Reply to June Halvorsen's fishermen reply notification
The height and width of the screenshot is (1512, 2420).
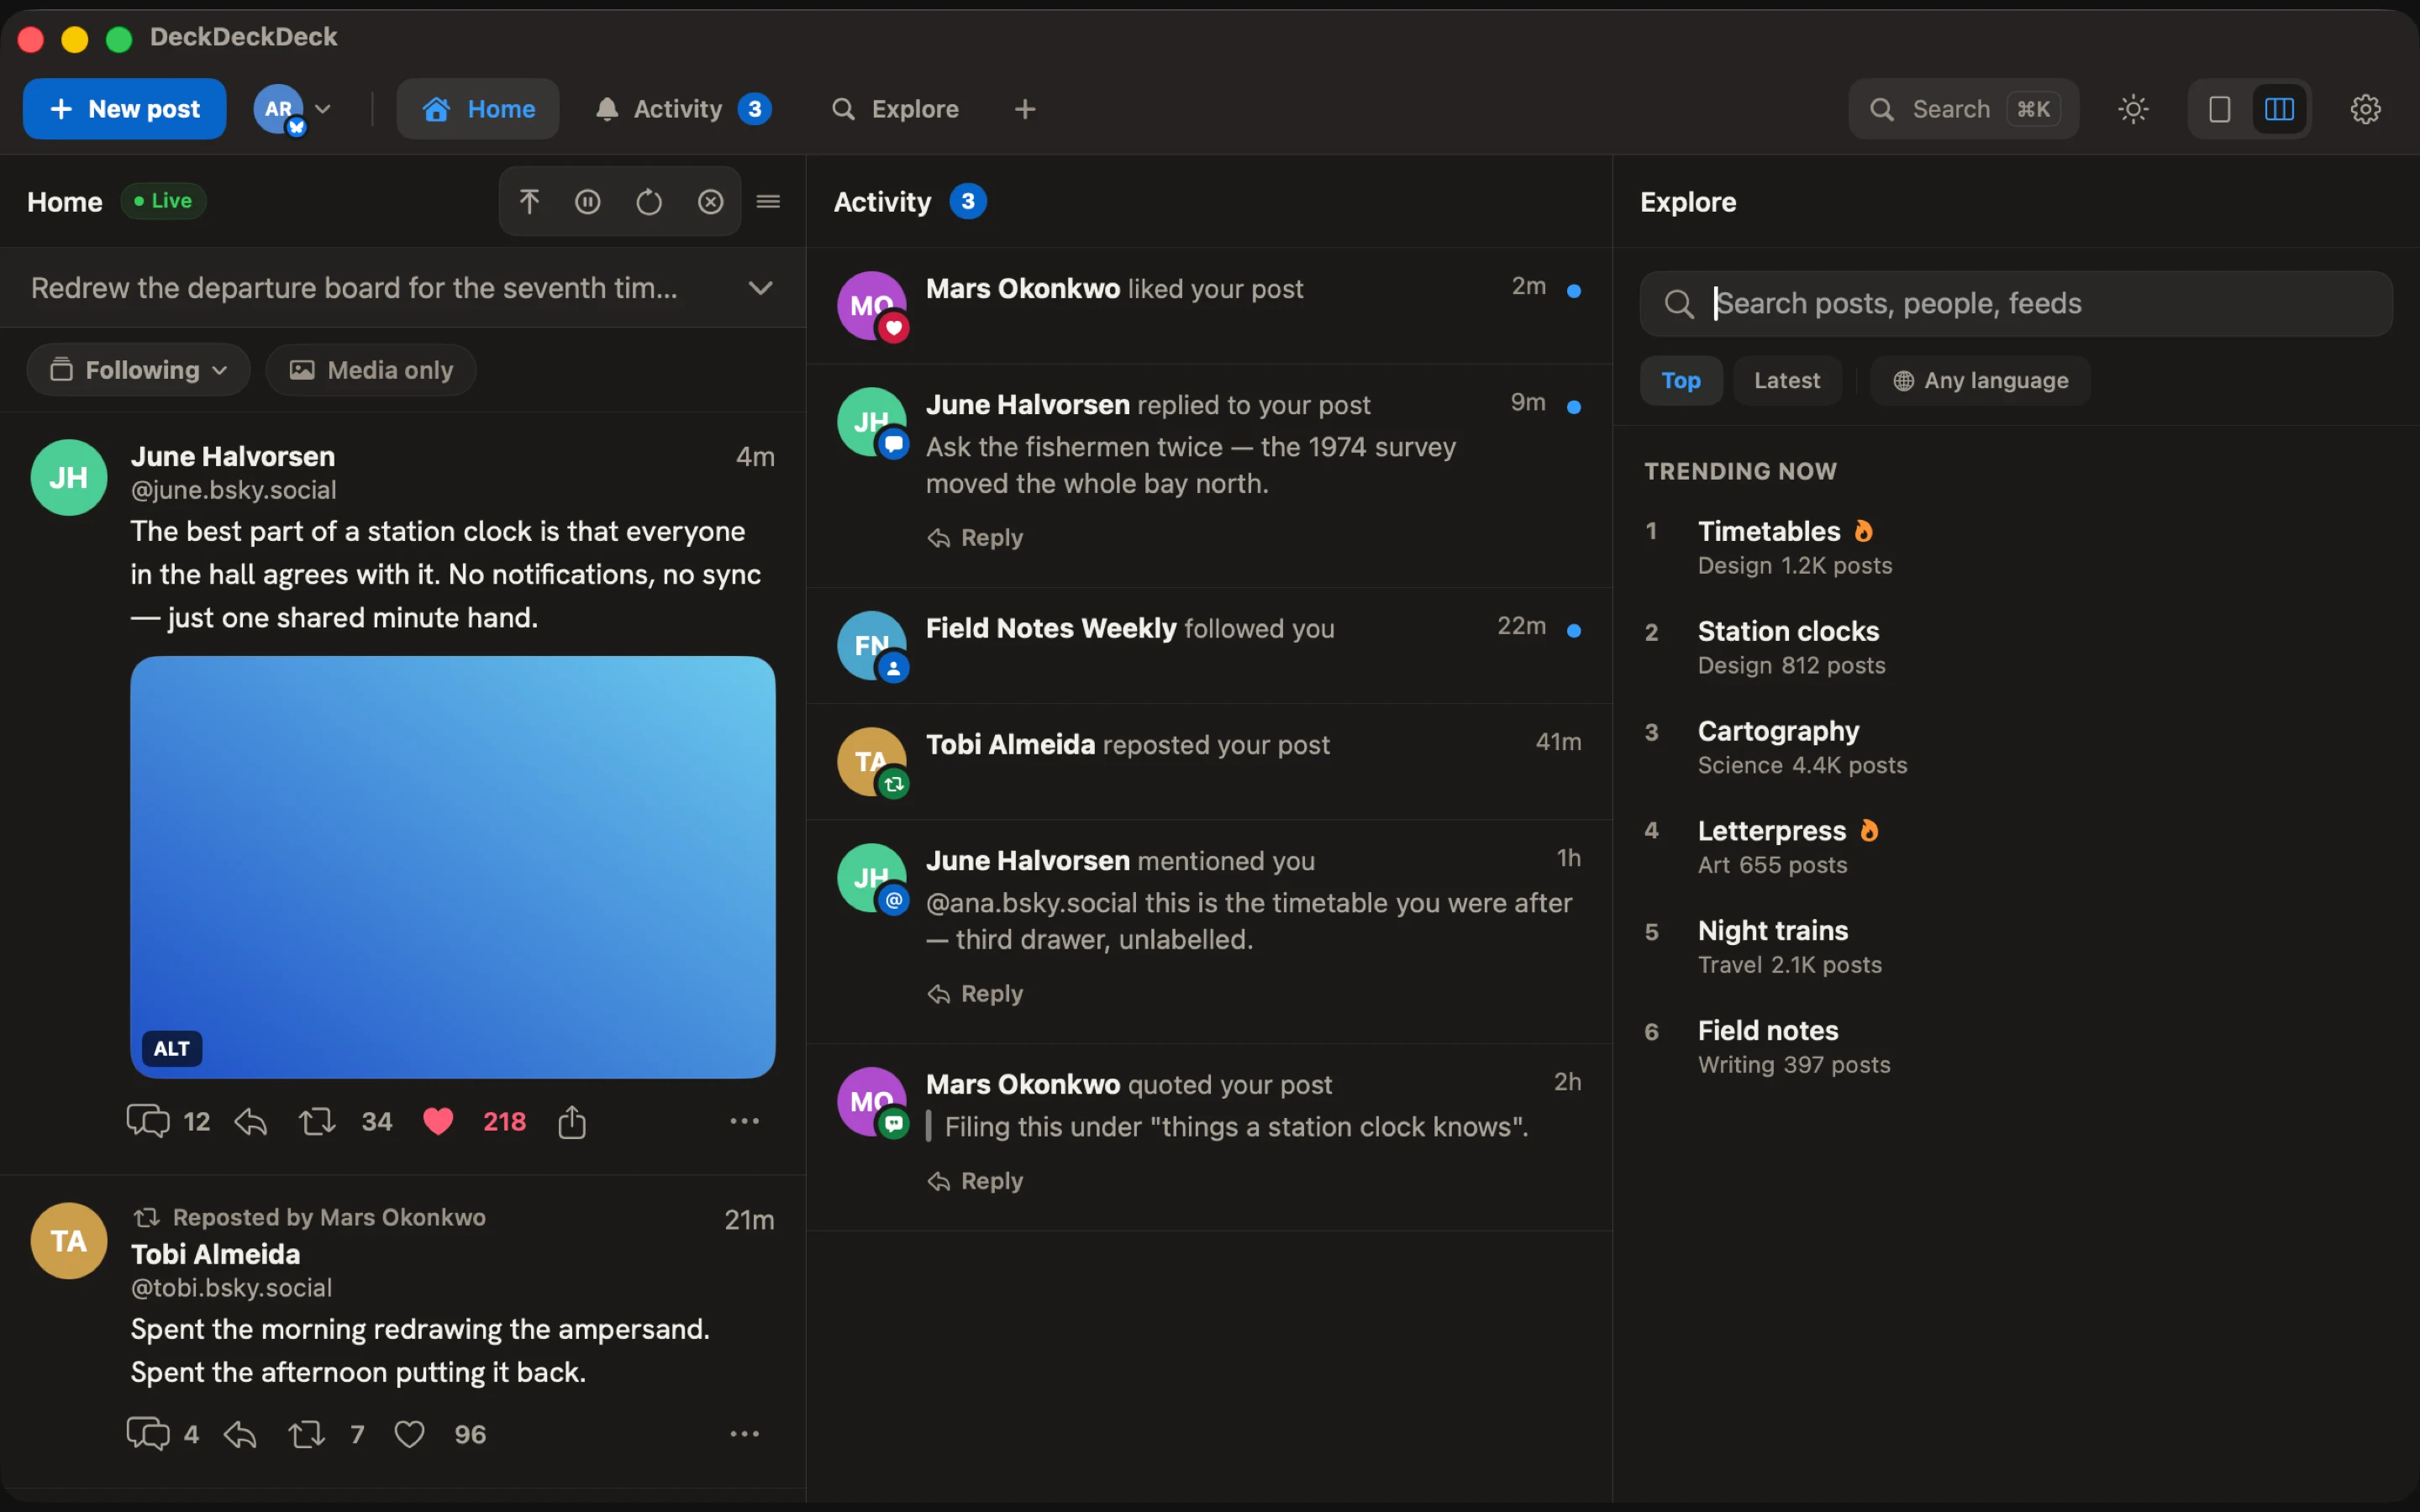coord(975,538)
